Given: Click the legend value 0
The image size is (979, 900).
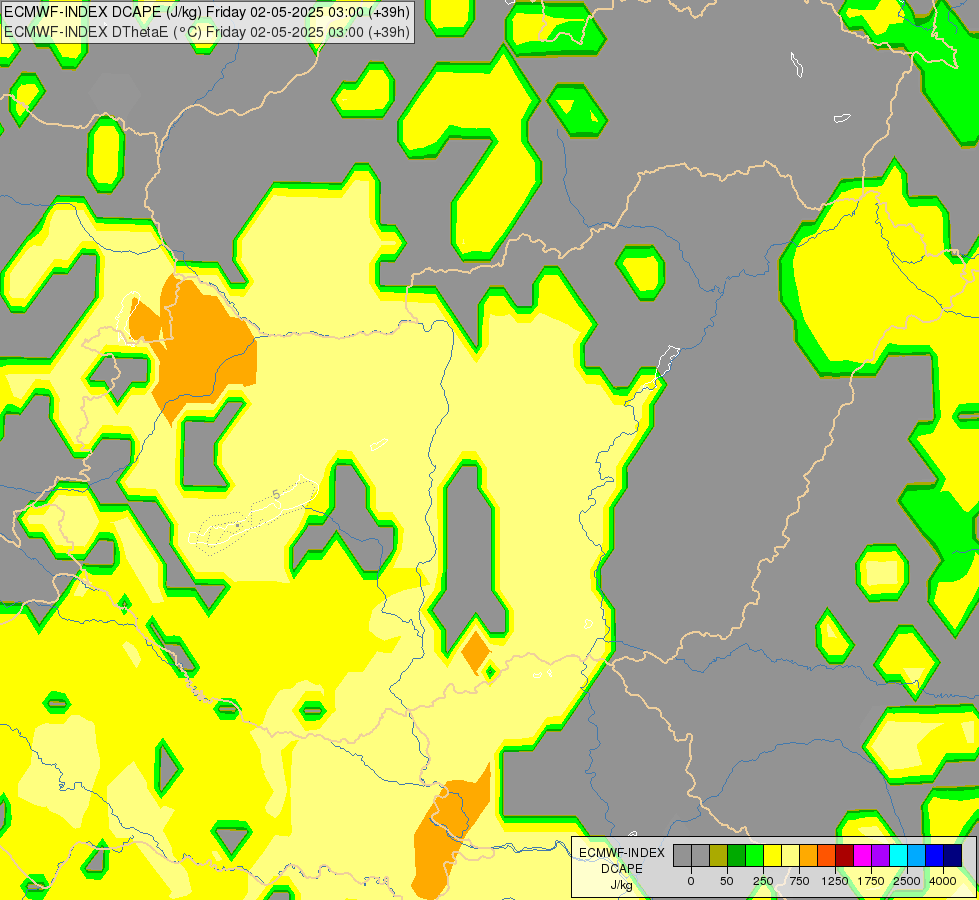Looking at the screenshot, I should click(x=691, y=881).
